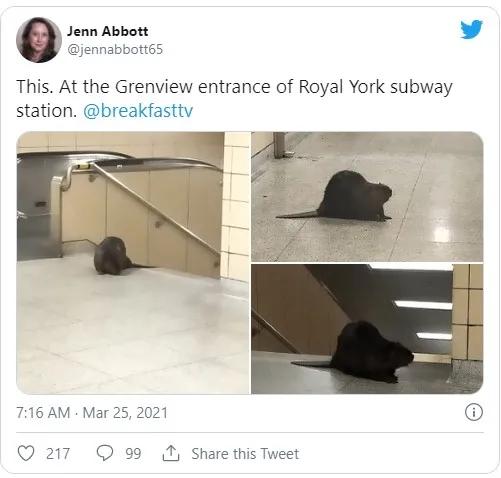Viewport: 501px width, 478px height.
Task: Open replies via the speech bubble icon
Action: point(105,453)
